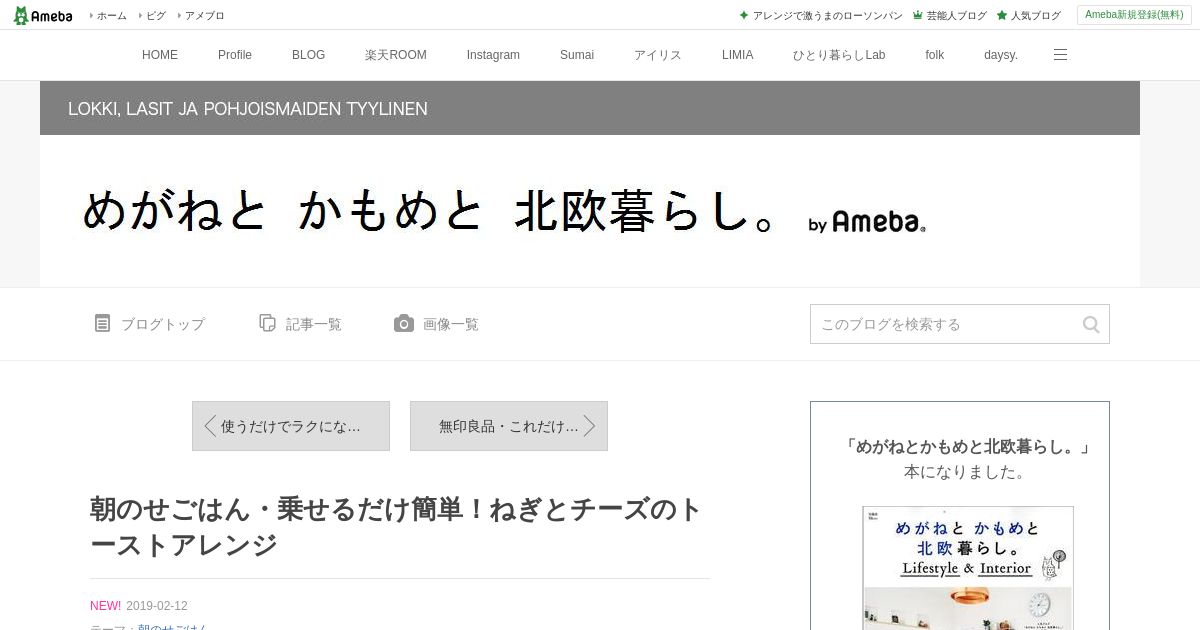Click the crown icon beside 芸能人ブログ
This screenshot has width=1200, height=630.
tap(917, 16)
